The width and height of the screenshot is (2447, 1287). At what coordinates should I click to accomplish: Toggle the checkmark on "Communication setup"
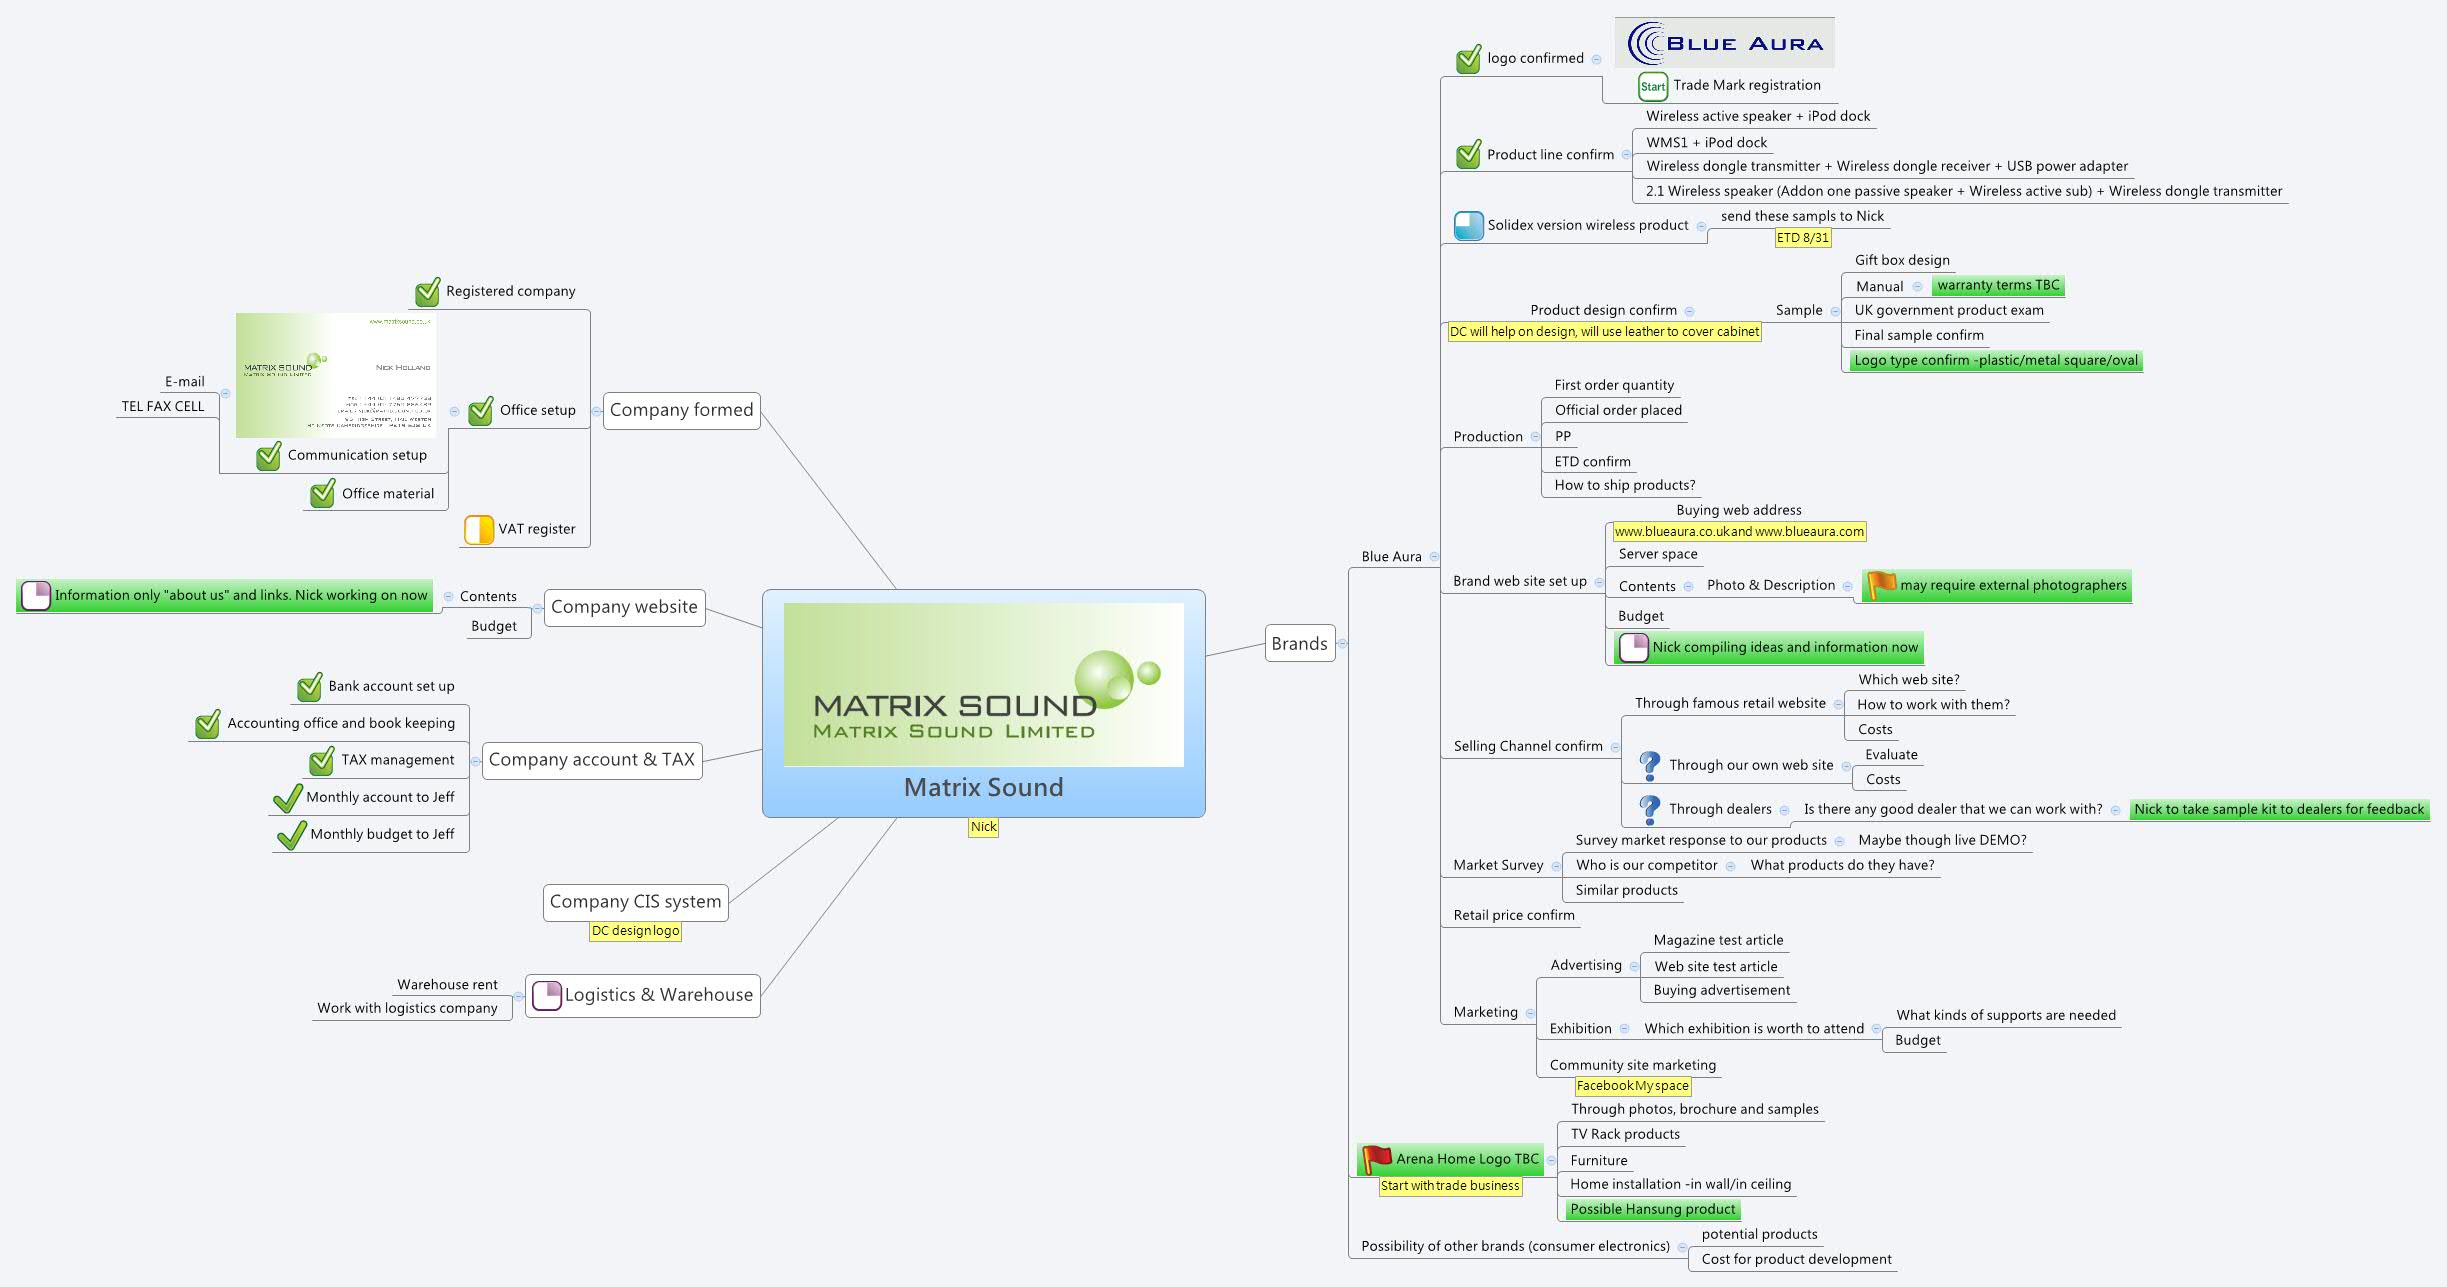(x=267, y=455)
